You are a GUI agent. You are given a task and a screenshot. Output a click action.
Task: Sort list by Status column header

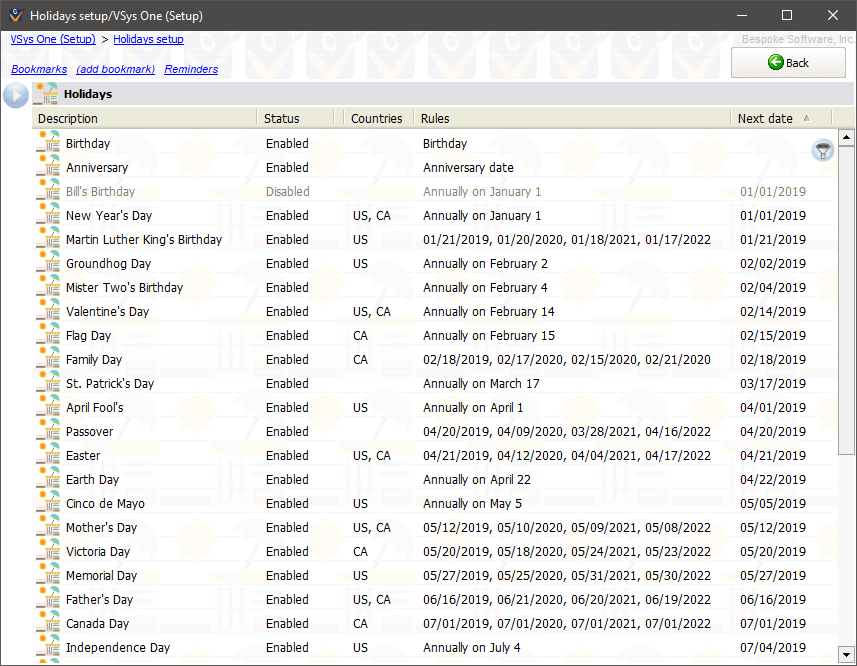[282, 118]
